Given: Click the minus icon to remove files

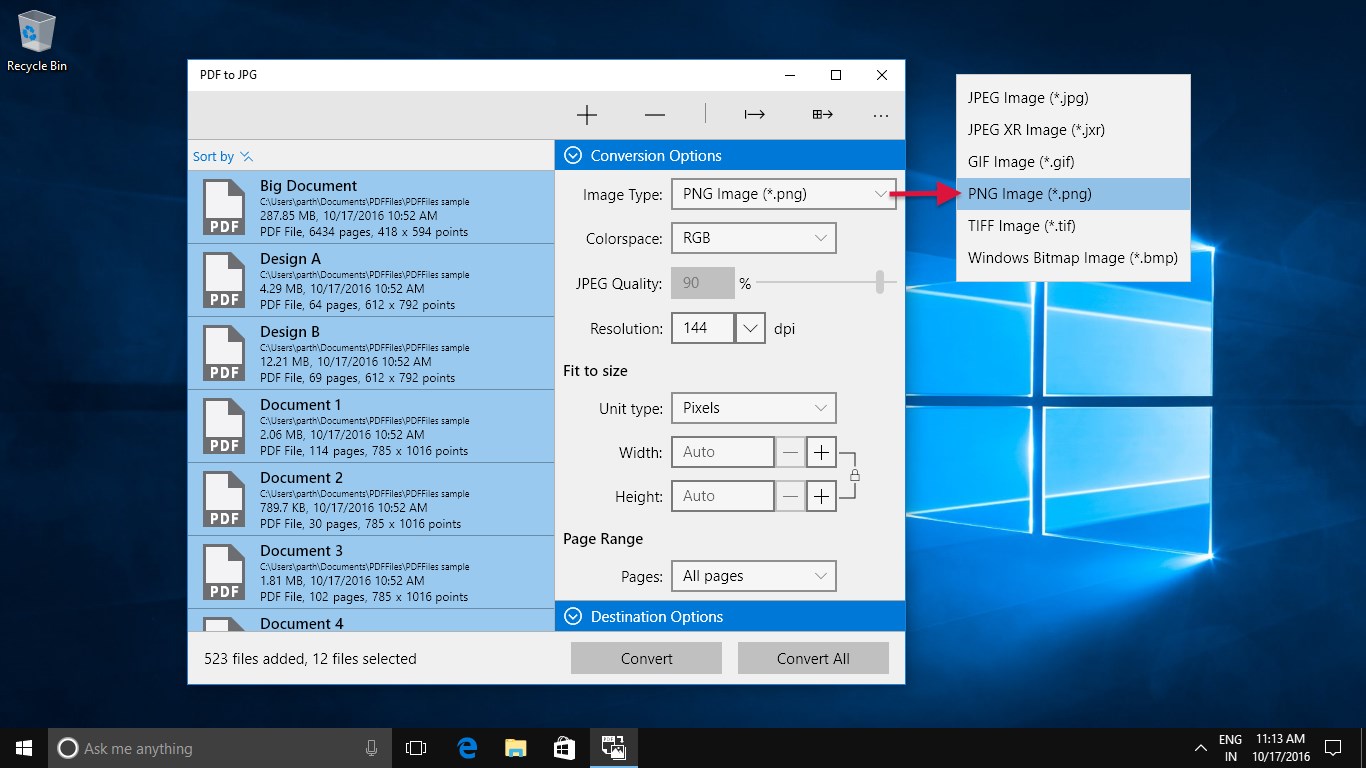Looking at the screenshot, I should (x=655, y=115).
